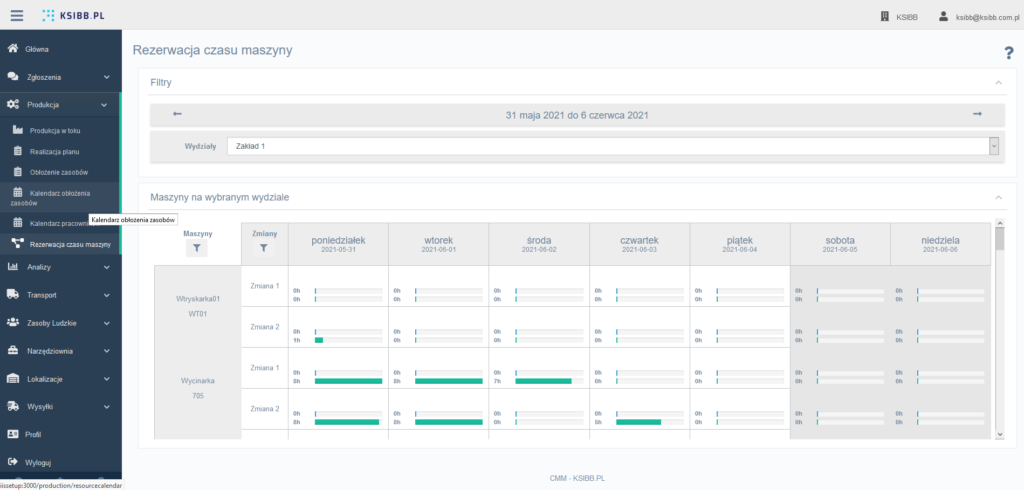Image resolution: width=1024 pixels, height=490 pixels.
Task: Expand the Transport sidebar menu
Action: coord(60,295)
